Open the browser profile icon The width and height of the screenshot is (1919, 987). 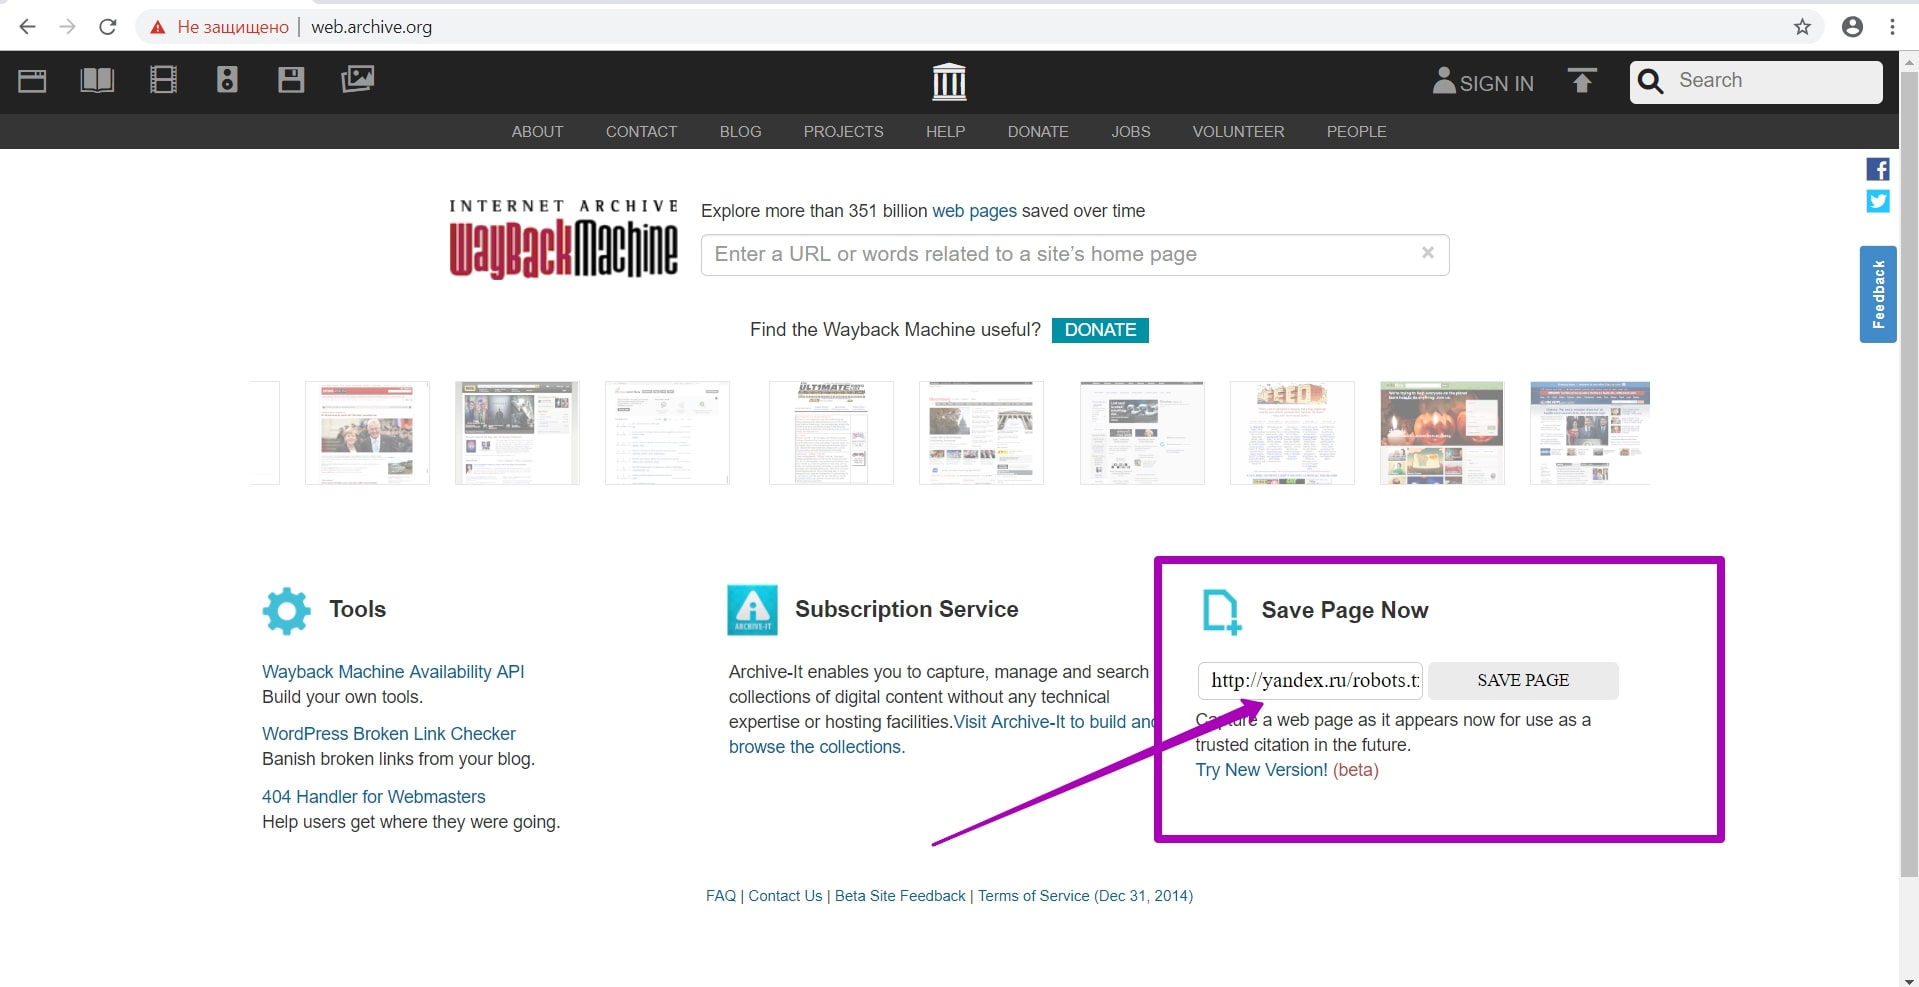tap(1852, 27)
